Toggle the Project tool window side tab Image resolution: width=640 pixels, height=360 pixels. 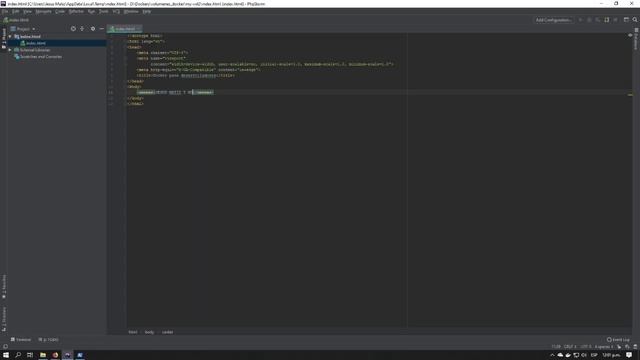click(x=4, y=38)
